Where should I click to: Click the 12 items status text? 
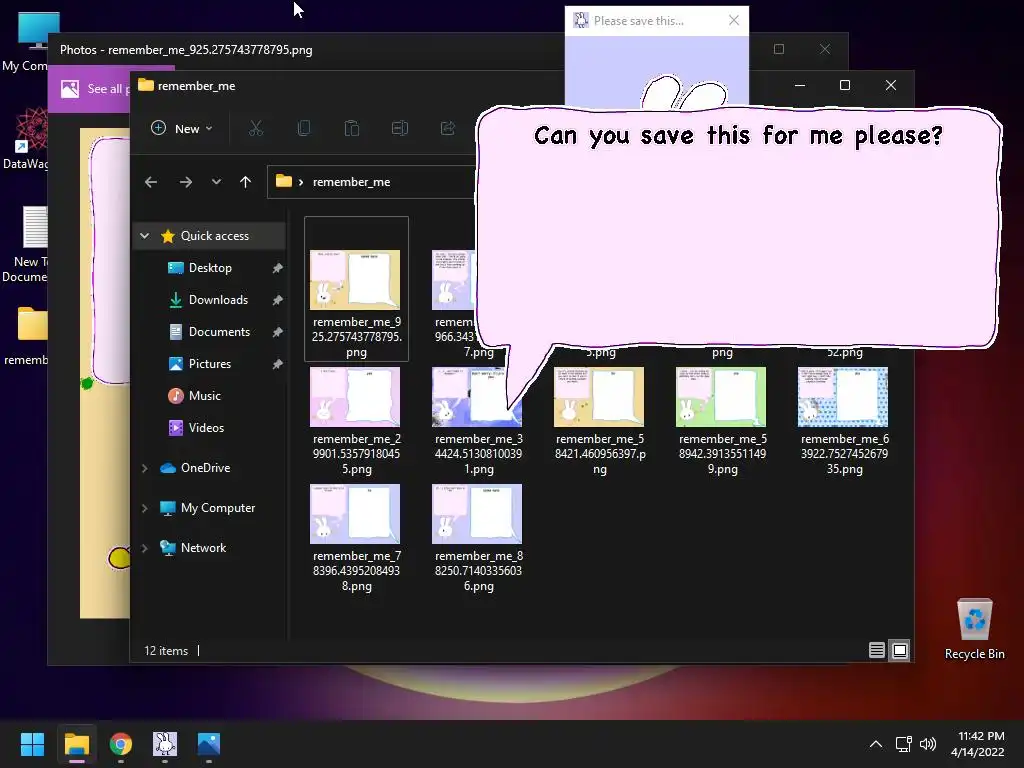166,650
